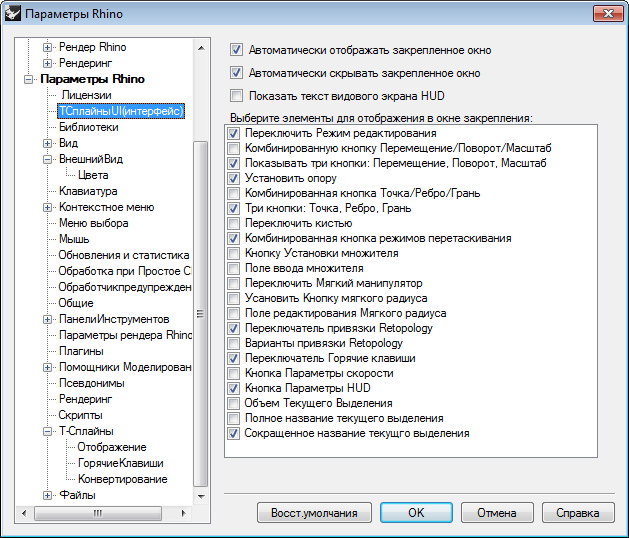Toggle Установить опору checkbox

(x=233, y=178)
